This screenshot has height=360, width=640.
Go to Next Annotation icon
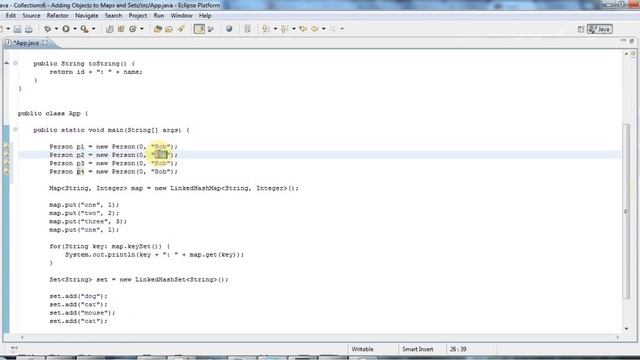(266, 29)
